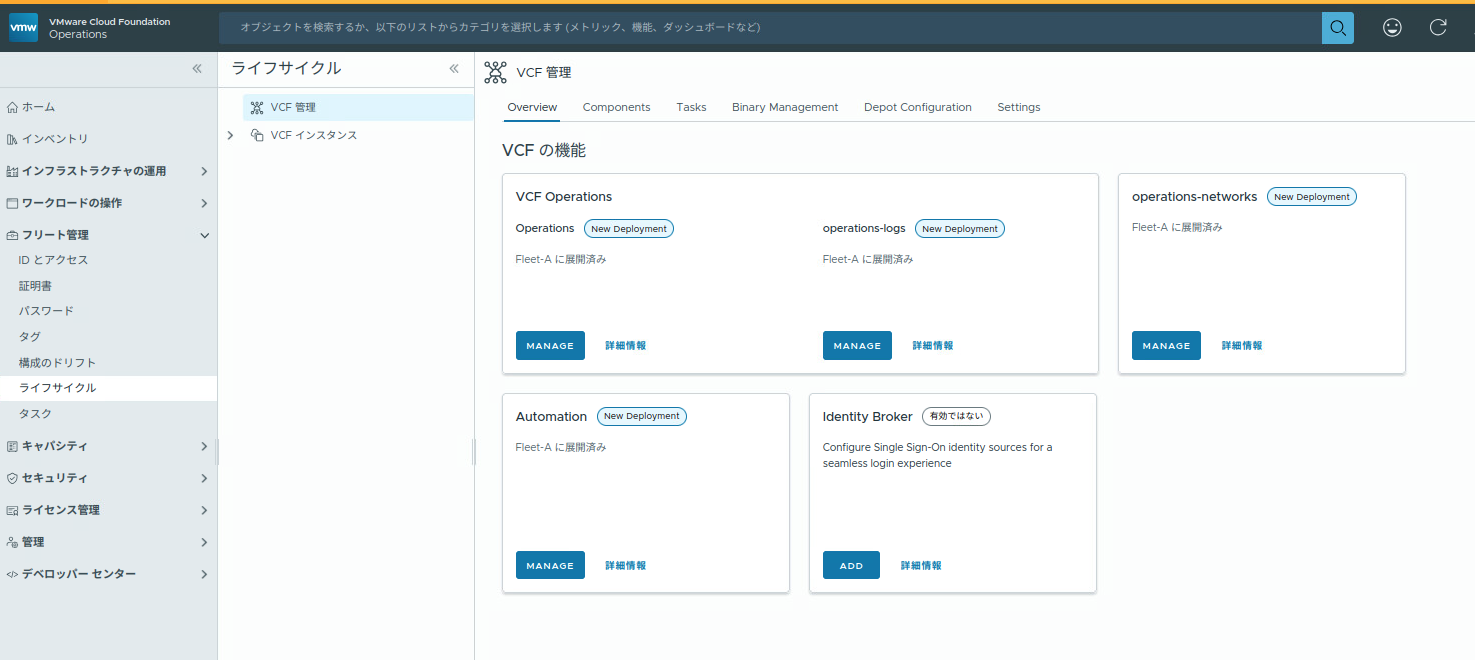Open the Depot Configuration tab

pyautogui.click(x=917, y=107)
